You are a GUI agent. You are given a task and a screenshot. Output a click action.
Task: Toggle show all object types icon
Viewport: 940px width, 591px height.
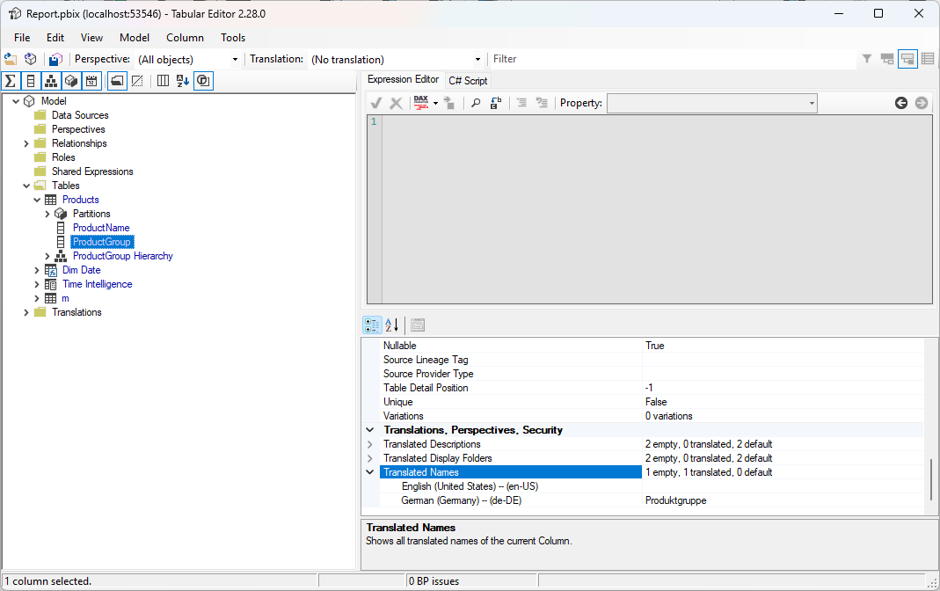[204, 81]
